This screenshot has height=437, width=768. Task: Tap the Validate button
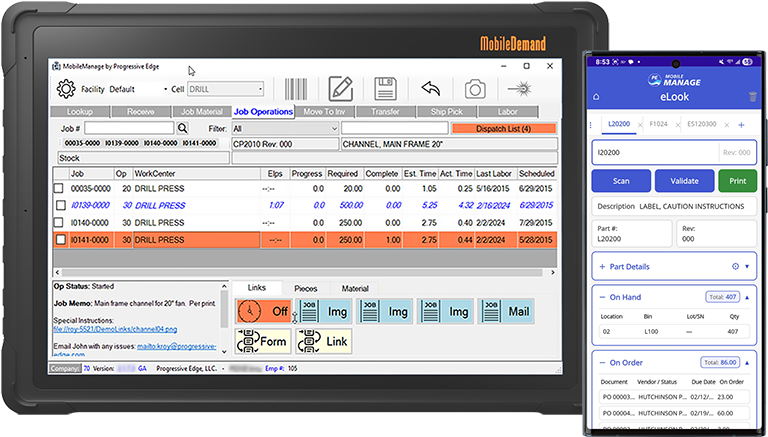684,181
